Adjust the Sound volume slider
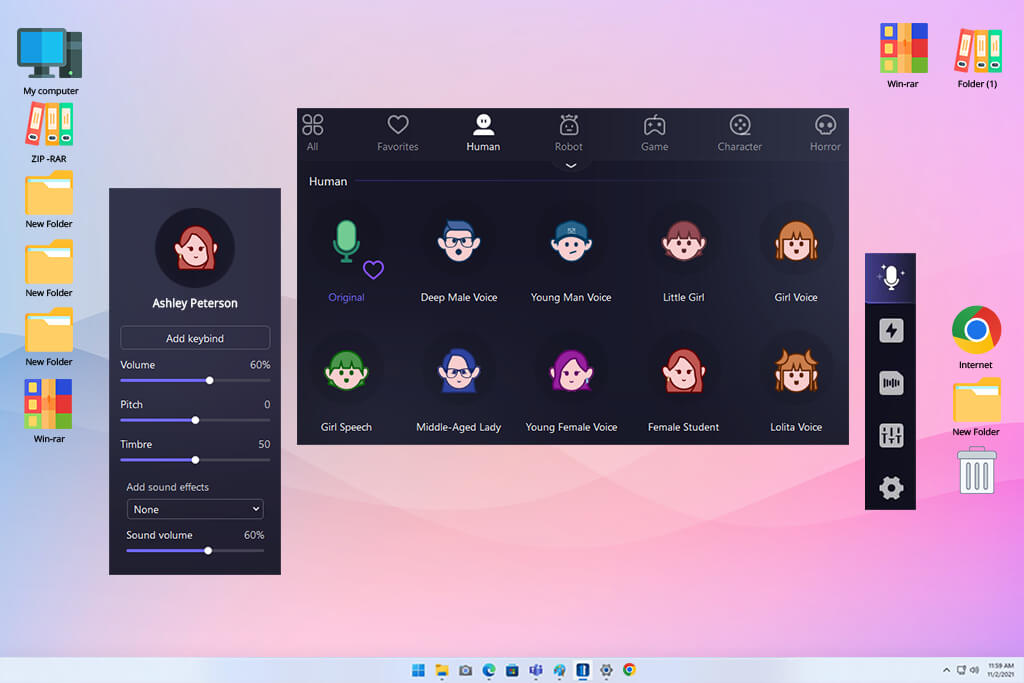 195,550
